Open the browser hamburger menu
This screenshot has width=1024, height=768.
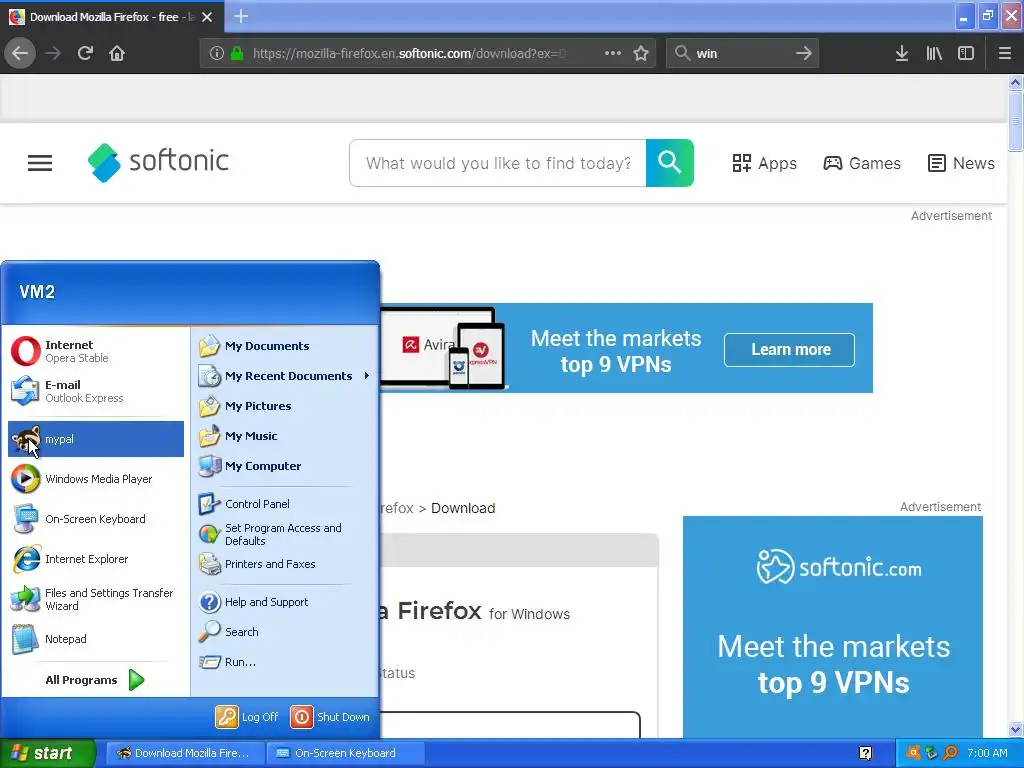click(x=1005, y=53)
